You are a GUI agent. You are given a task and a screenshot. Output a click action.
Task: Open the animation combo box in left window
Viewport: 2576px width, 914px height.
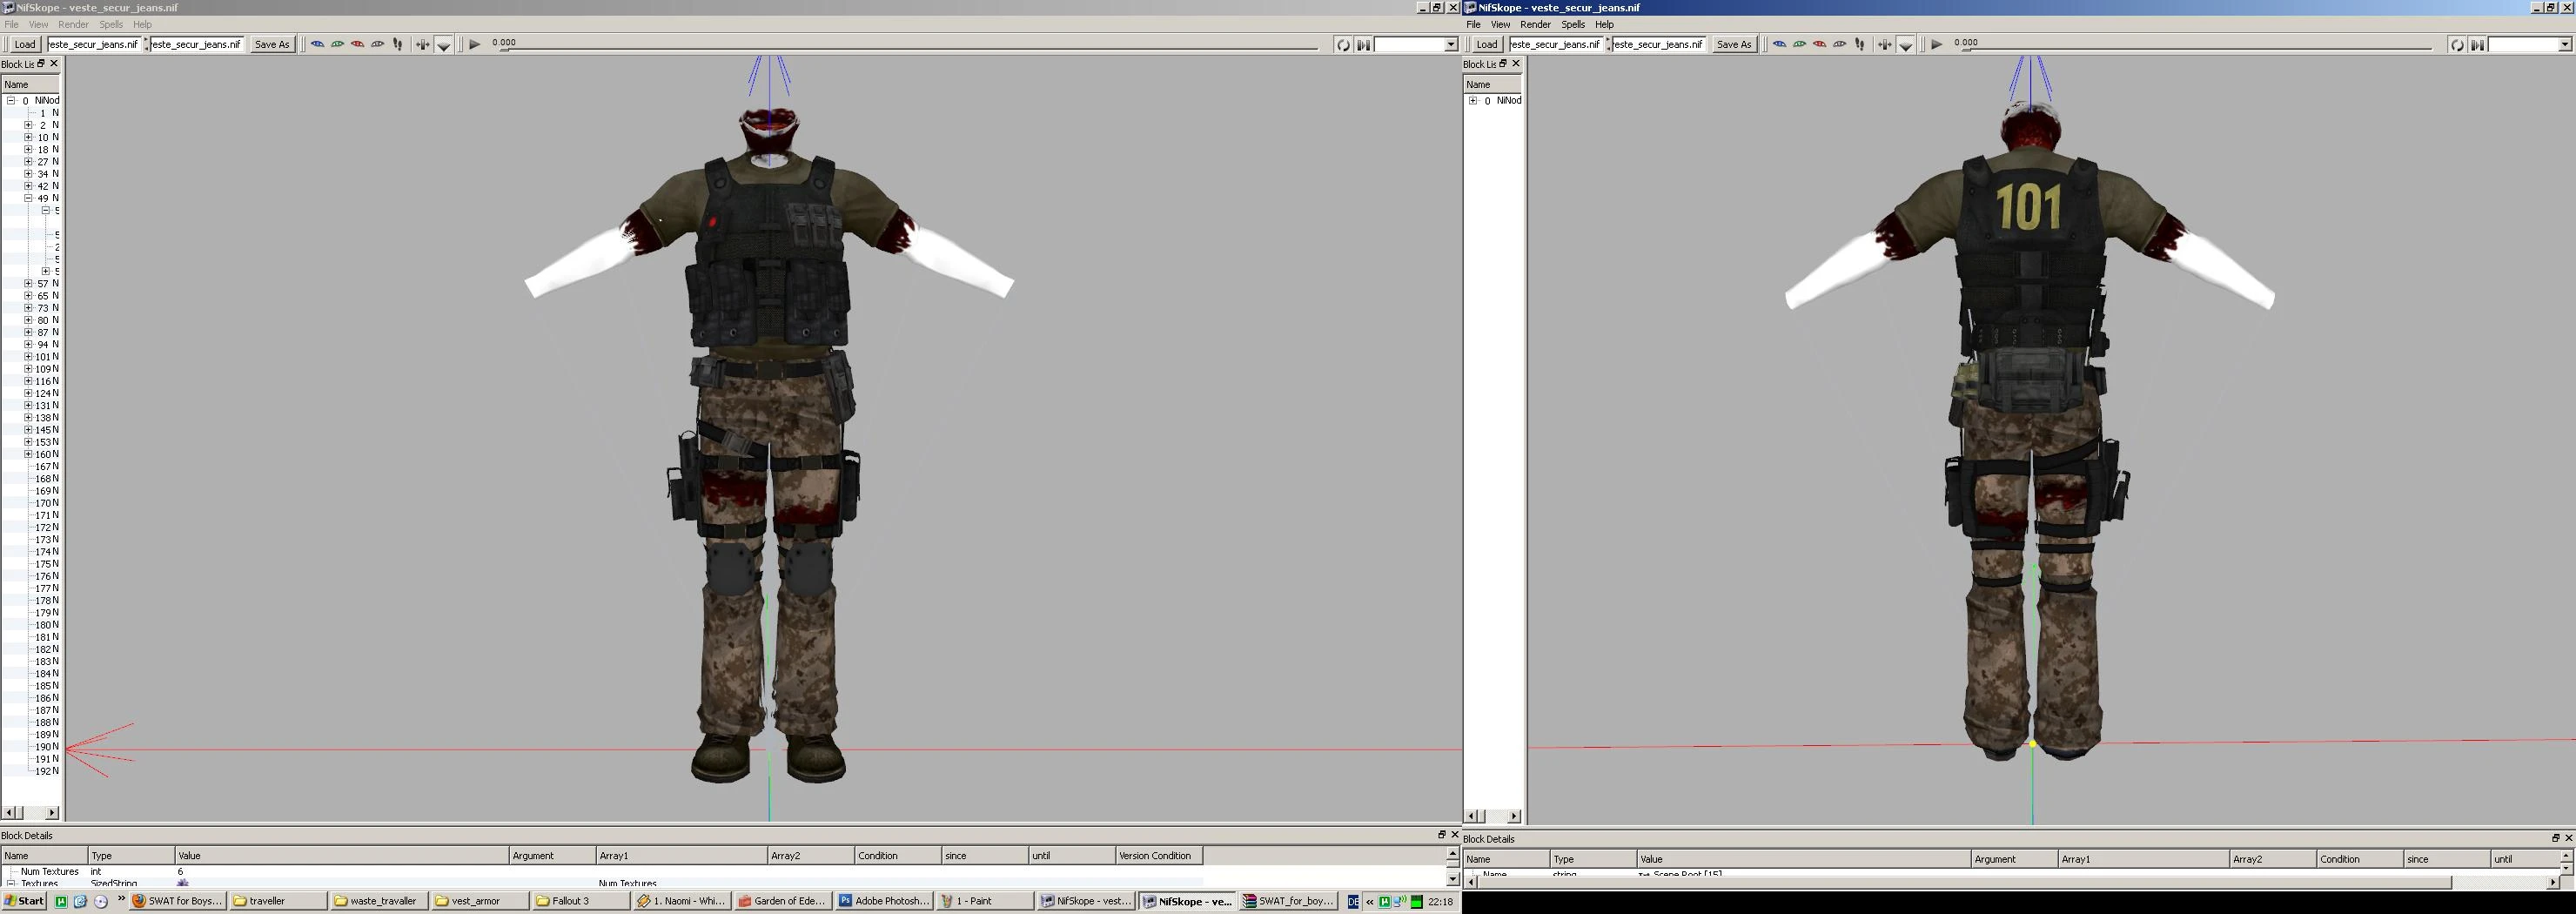[x=1417, y=44]
